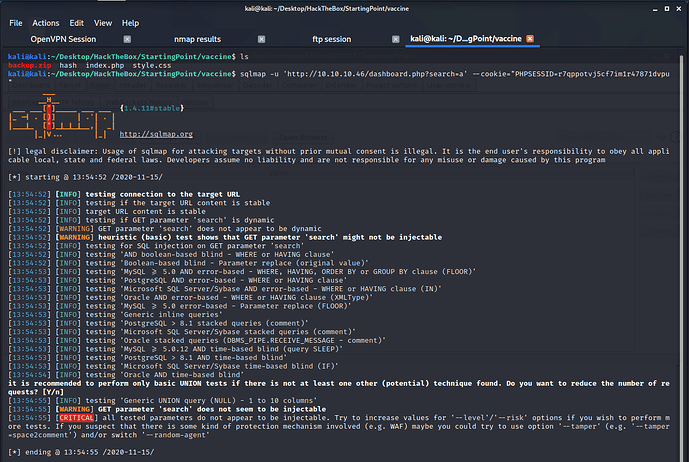Switch to the ftp session tab

point(331,39)
